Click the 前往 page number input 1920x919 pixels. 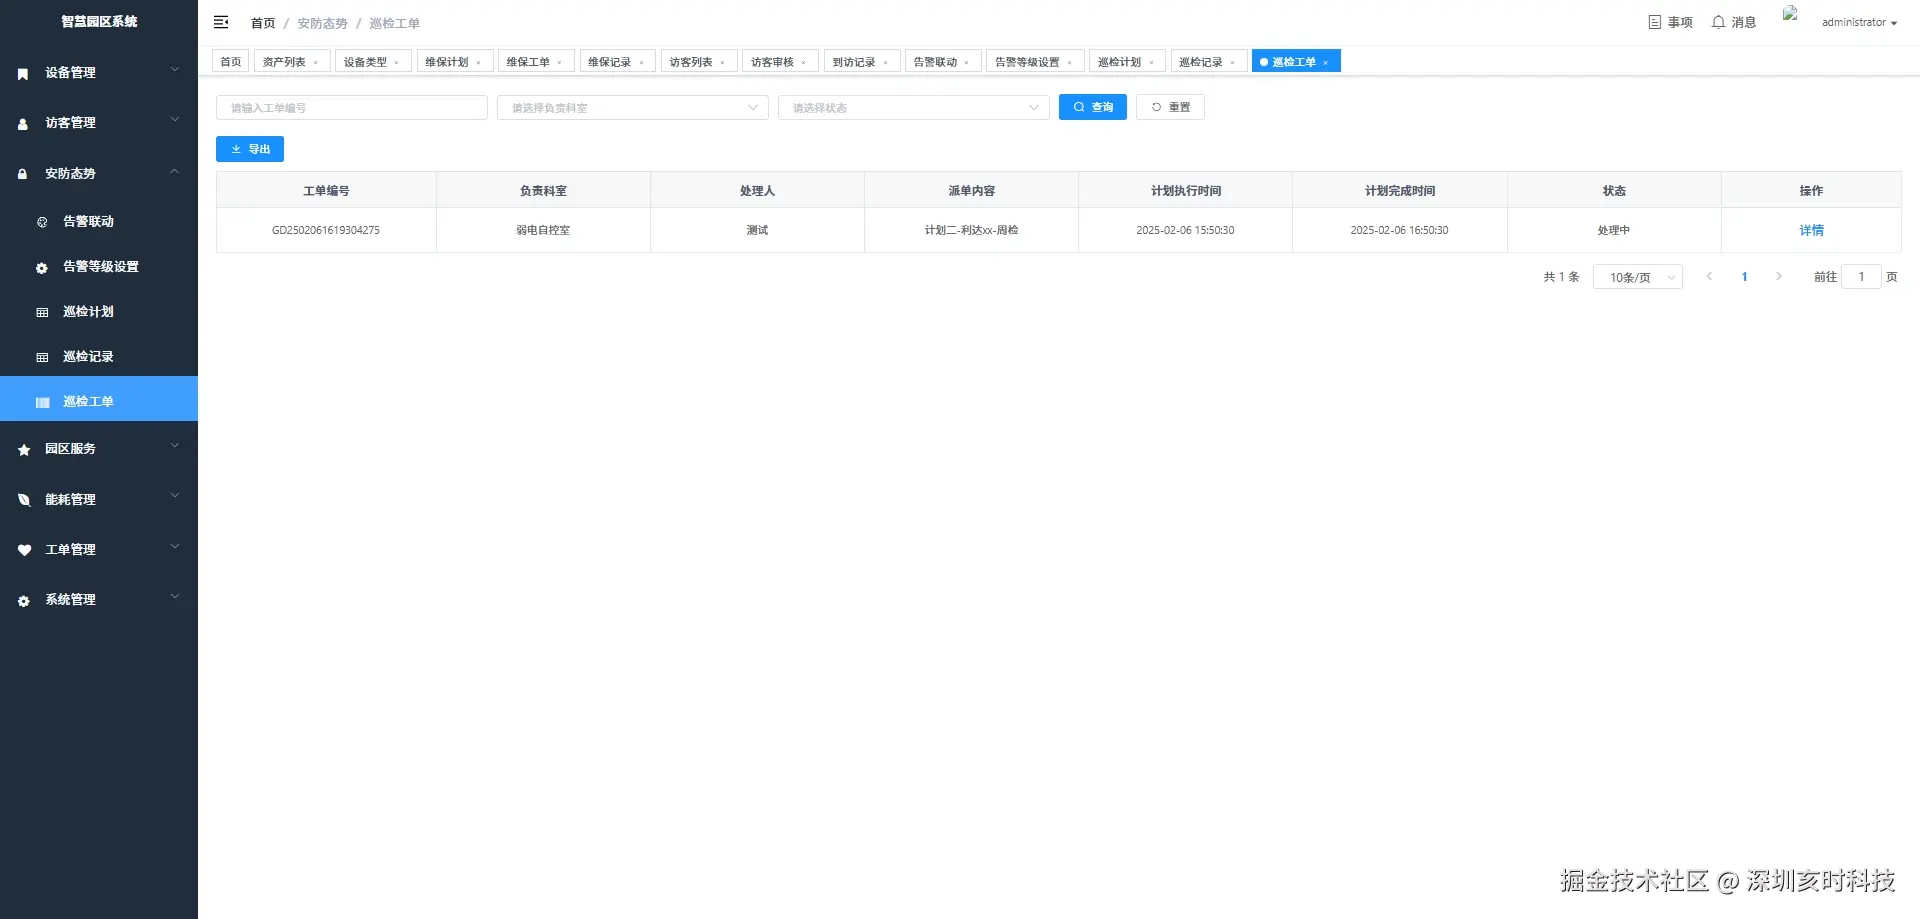click(1861, 277)
